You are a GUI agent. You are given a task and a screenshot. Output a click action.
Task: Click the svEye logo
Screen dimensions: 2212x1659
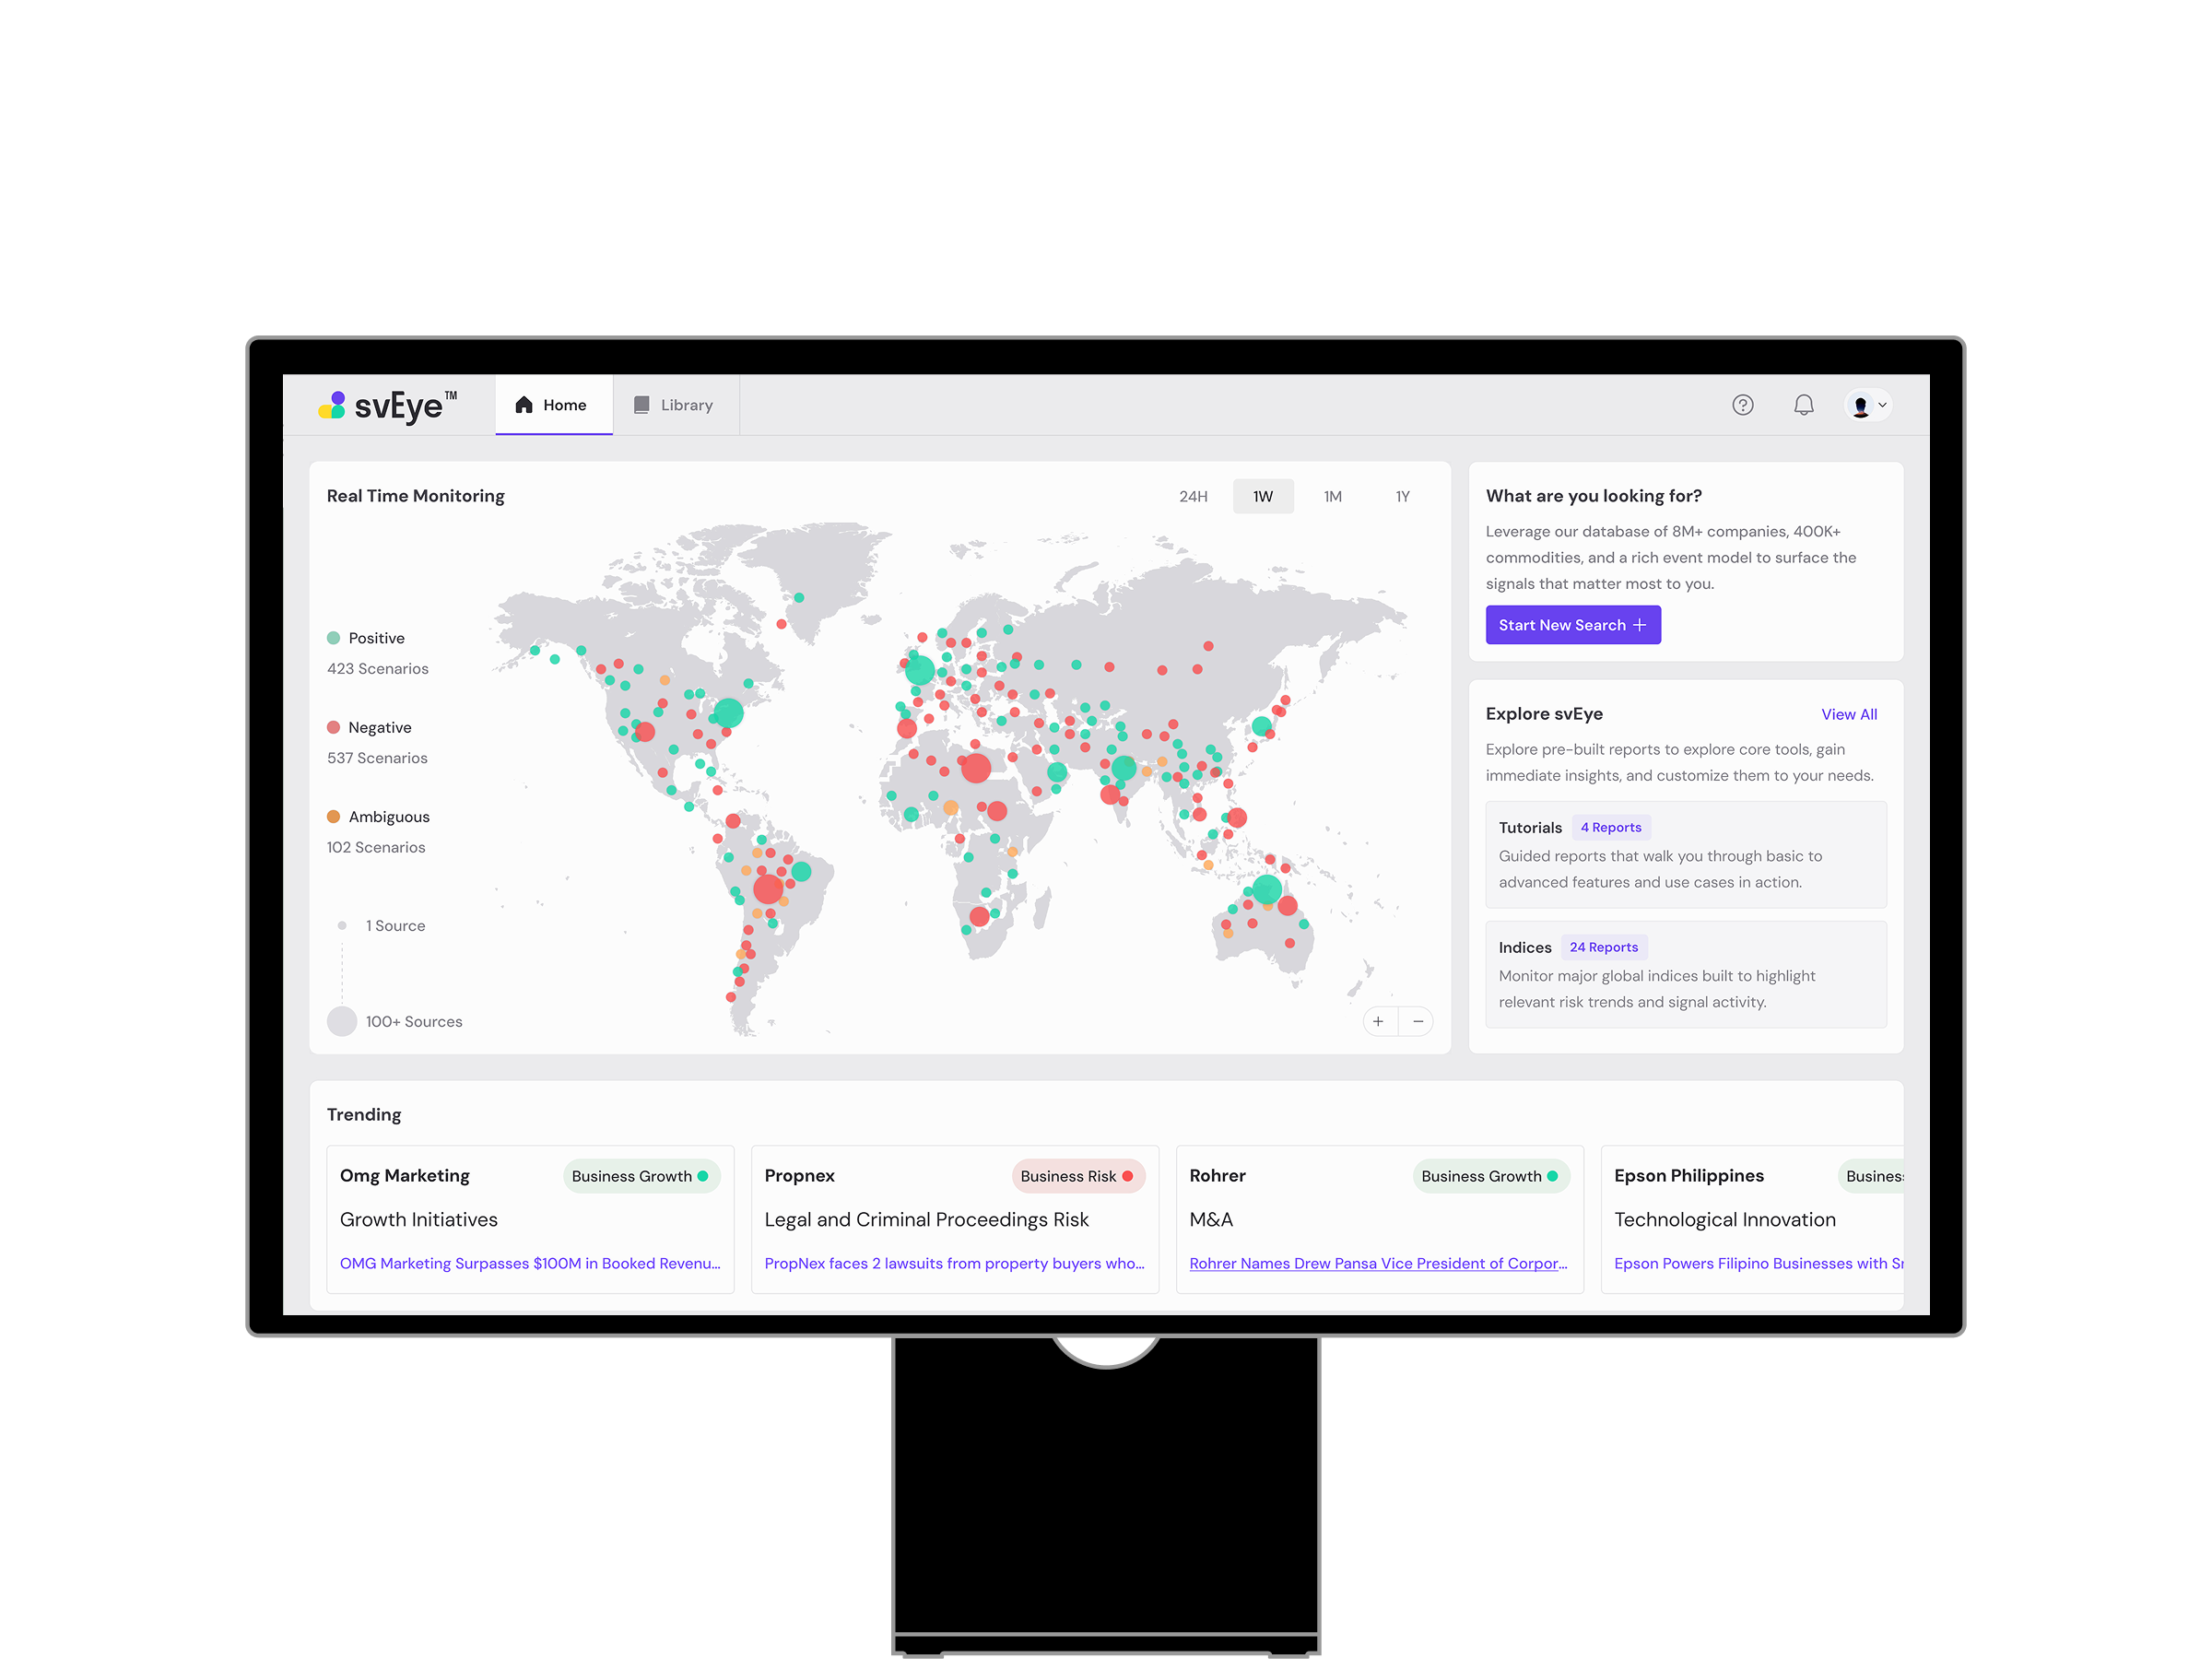[388, 405]
